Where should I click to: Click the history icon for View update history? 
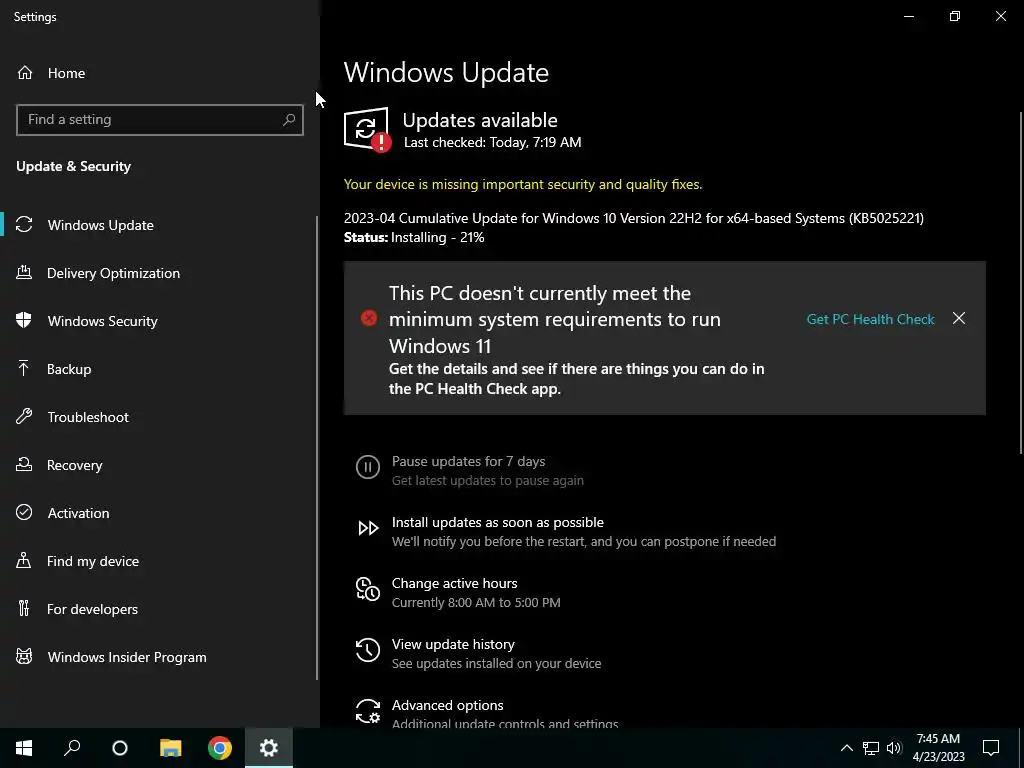[368, 650]
